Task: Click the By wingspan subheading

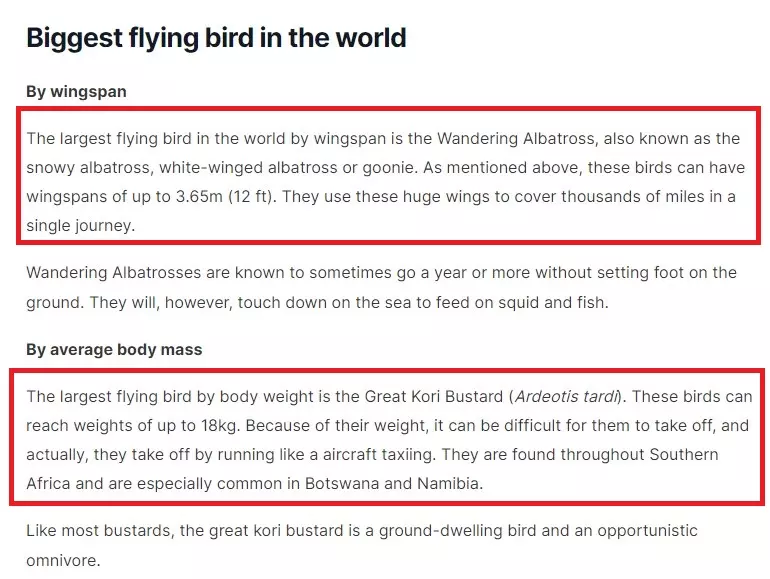Action: click(76, 92)
